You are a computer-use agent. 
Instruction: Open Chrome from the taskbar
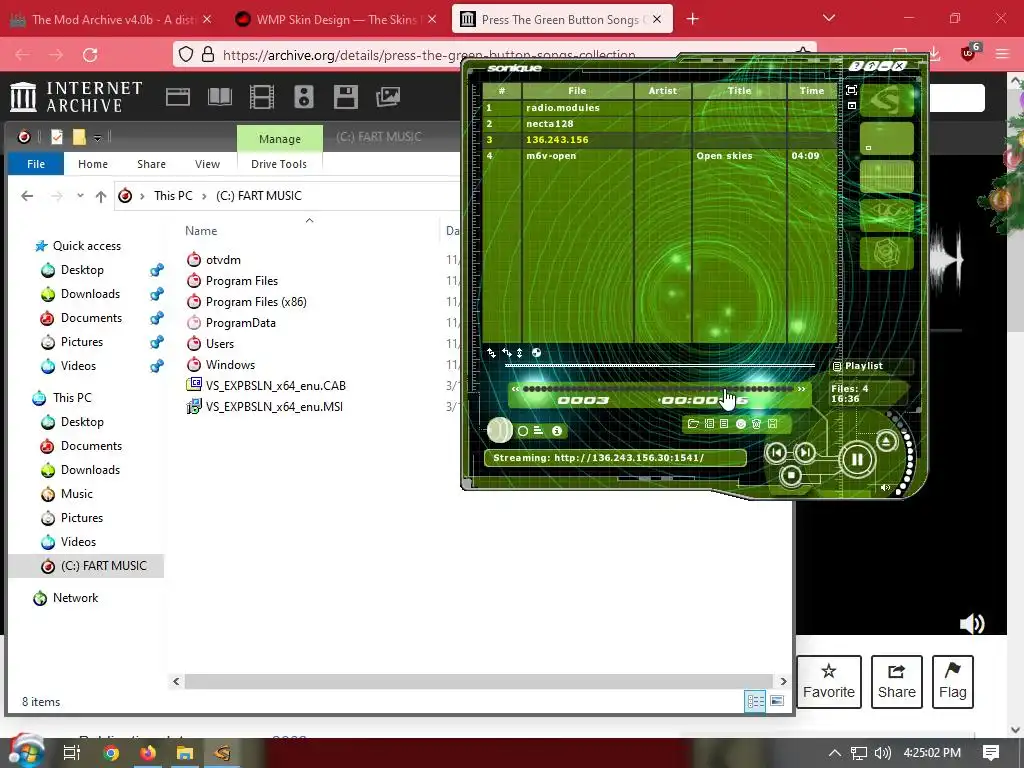click(111, 753)
